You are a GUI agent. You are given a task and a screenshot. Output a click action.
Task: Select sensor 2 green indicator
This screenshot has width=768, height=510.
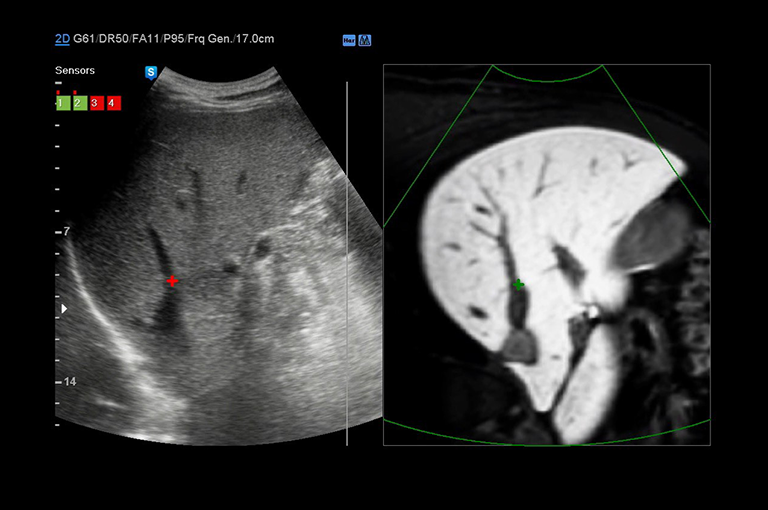79,103
